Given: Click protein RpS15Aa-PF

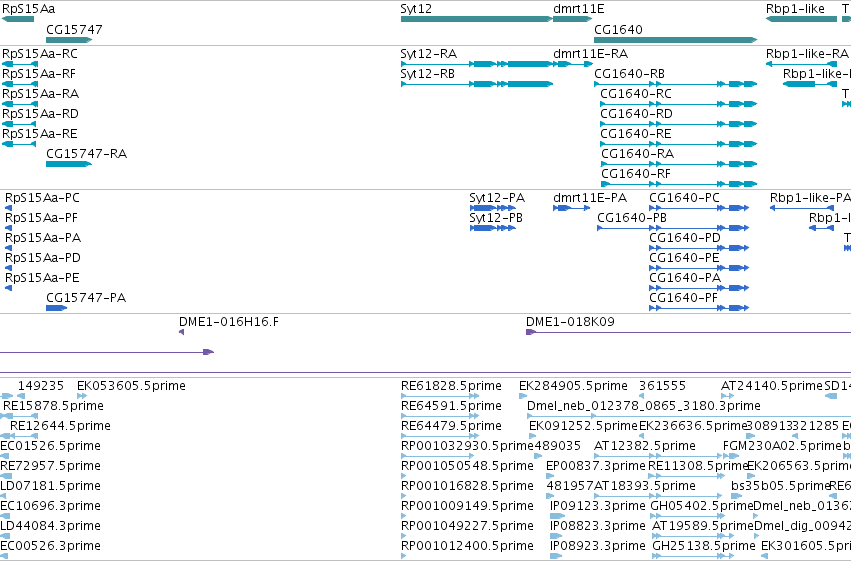Looking at the screenshot, I should coord(41,218).
